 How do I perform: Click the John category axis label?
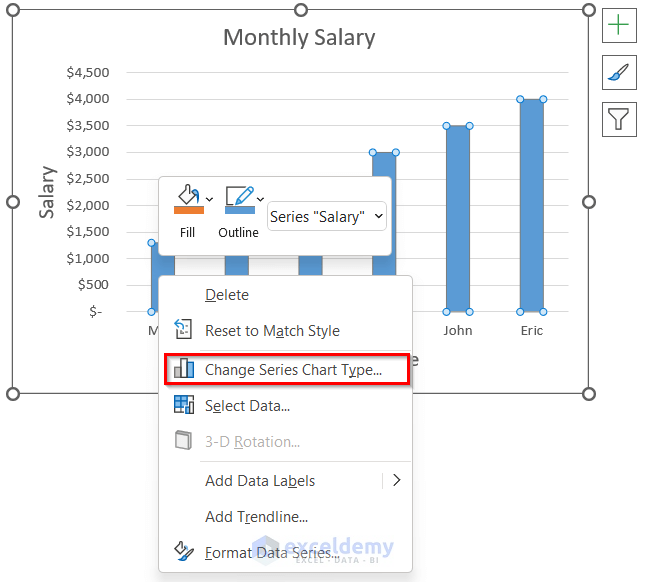coord(458,330)
